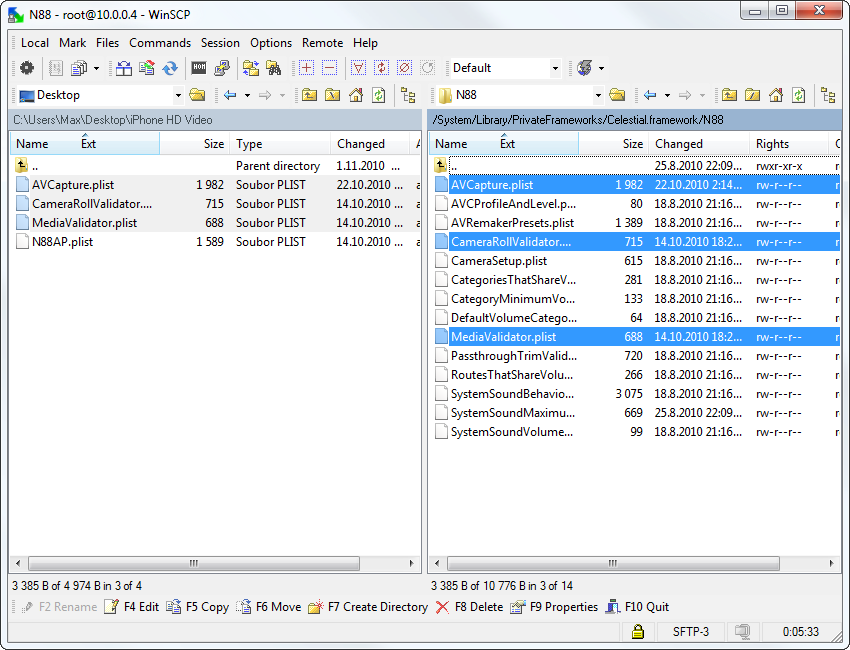The width and height of the screenshot is (850, 650).
Task: Select AVRemakerPresets.plist in remote panel
Action: (x=512, y=223)
